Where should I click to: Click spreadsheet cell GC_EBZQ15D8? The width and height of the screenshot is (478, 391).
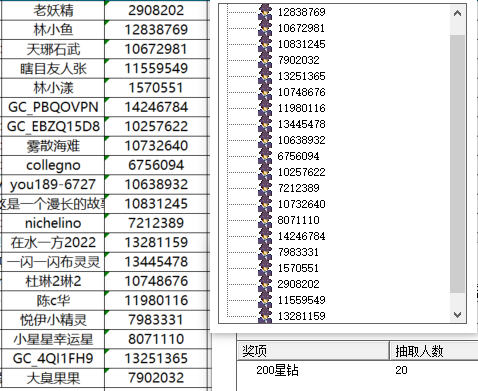point(53,126)
